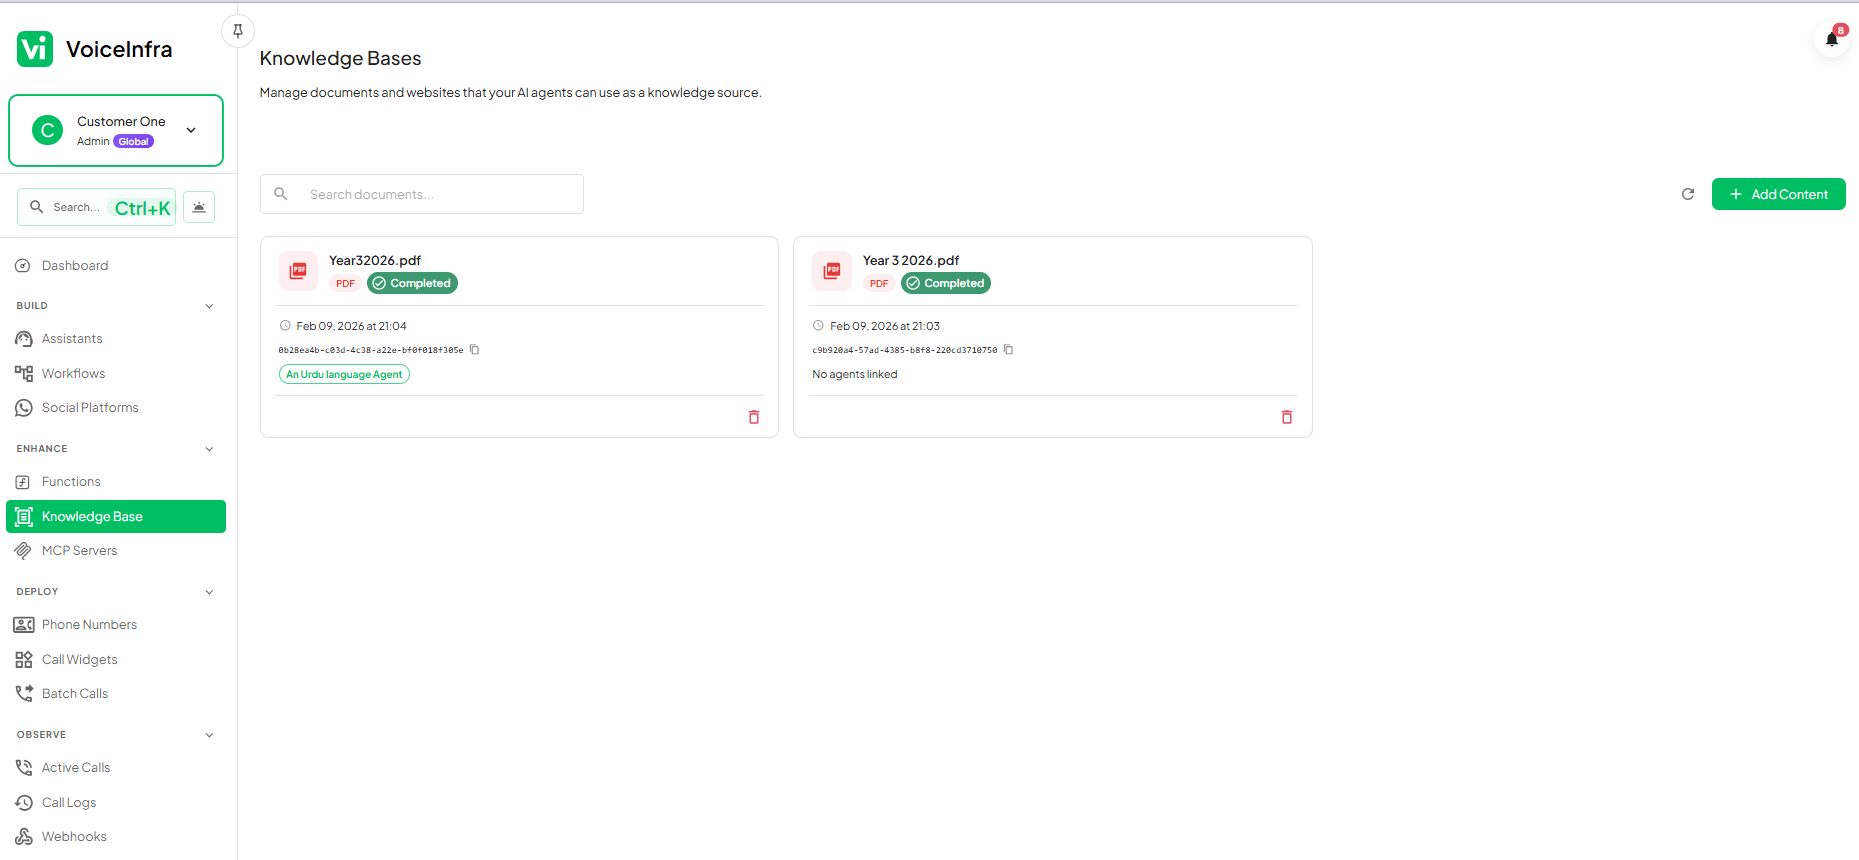Collapse the OBSERVE section

tap(209, 735)
